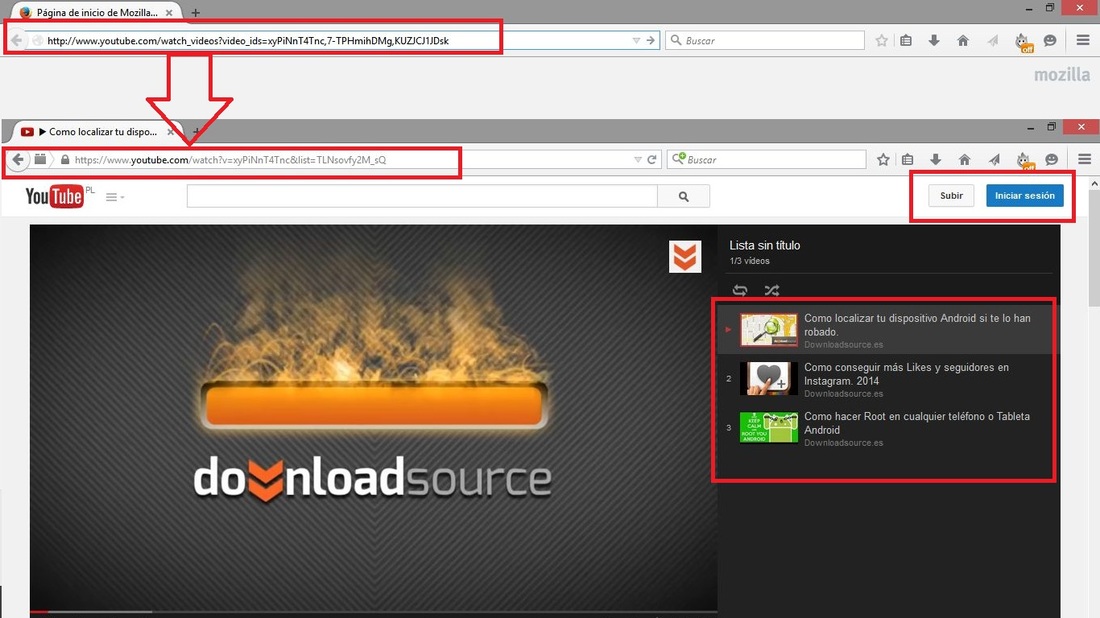
Task: Bookmark page with star in Mozilla start window
Action: [882, 41]
